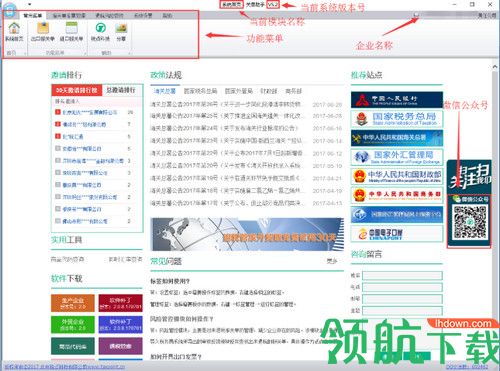Click the share (分享) picture icon
This screenshot has height=371, width=500.
pyautogui.click(x=121, y=32)
